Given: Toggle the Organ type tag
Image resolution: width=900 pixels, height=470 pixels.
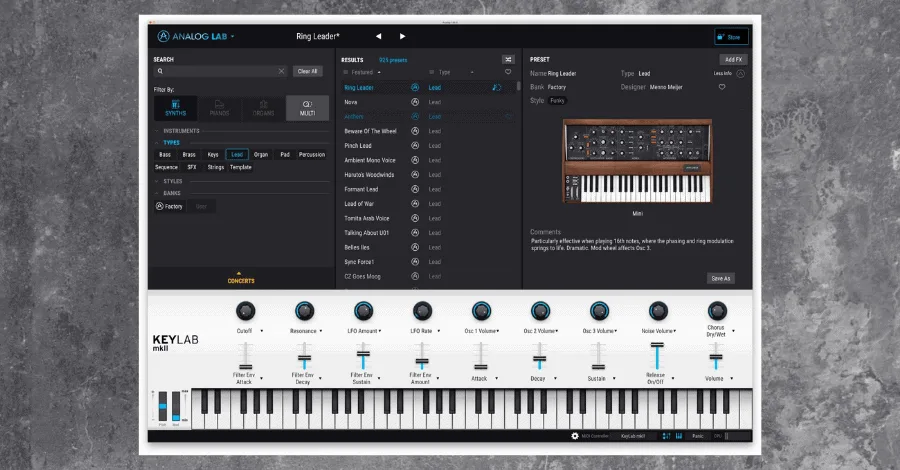Looking at the screenshot, I should click(x=261, y=154).
